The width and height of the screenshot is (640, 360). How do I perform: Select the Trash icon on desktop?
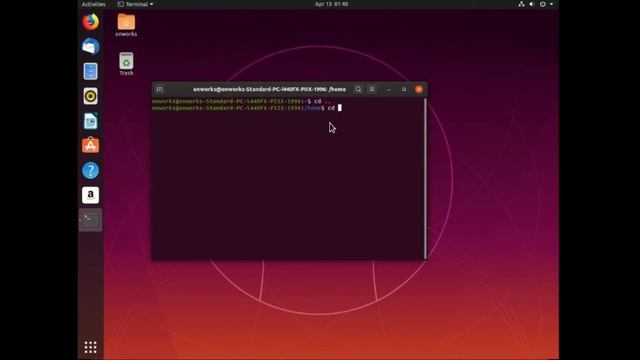[x=126, y=64]
